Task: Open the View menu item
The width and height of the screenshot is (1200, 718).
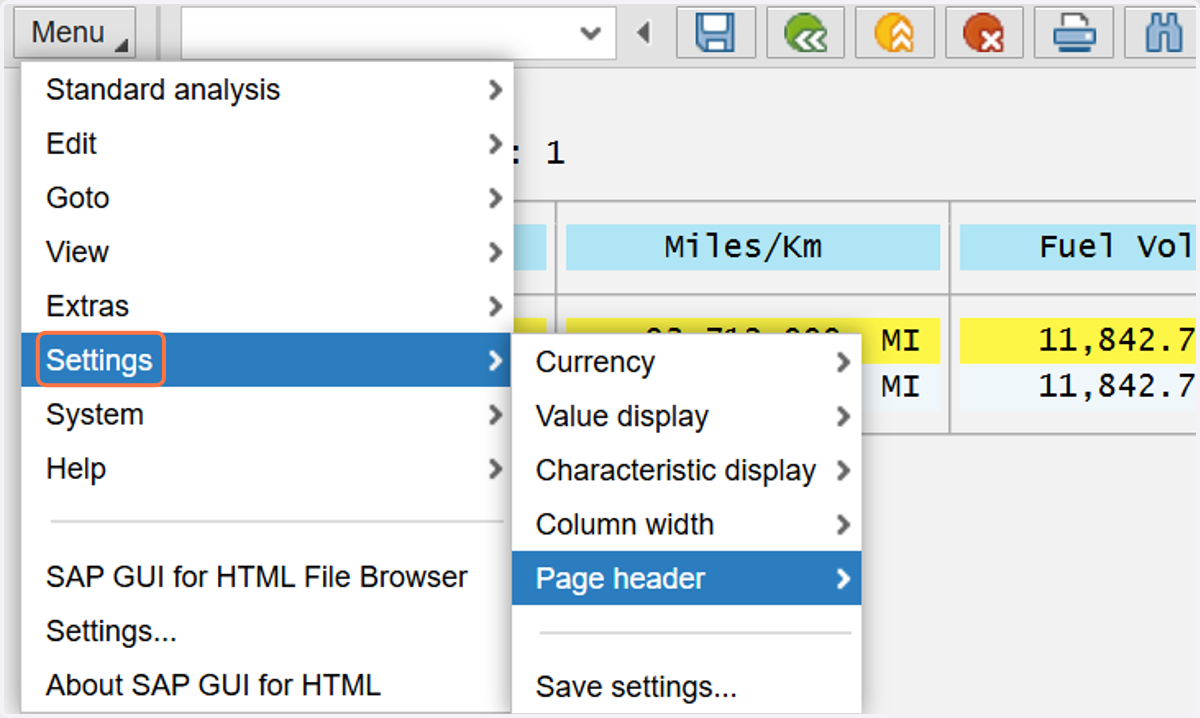Action: point(267,252)
